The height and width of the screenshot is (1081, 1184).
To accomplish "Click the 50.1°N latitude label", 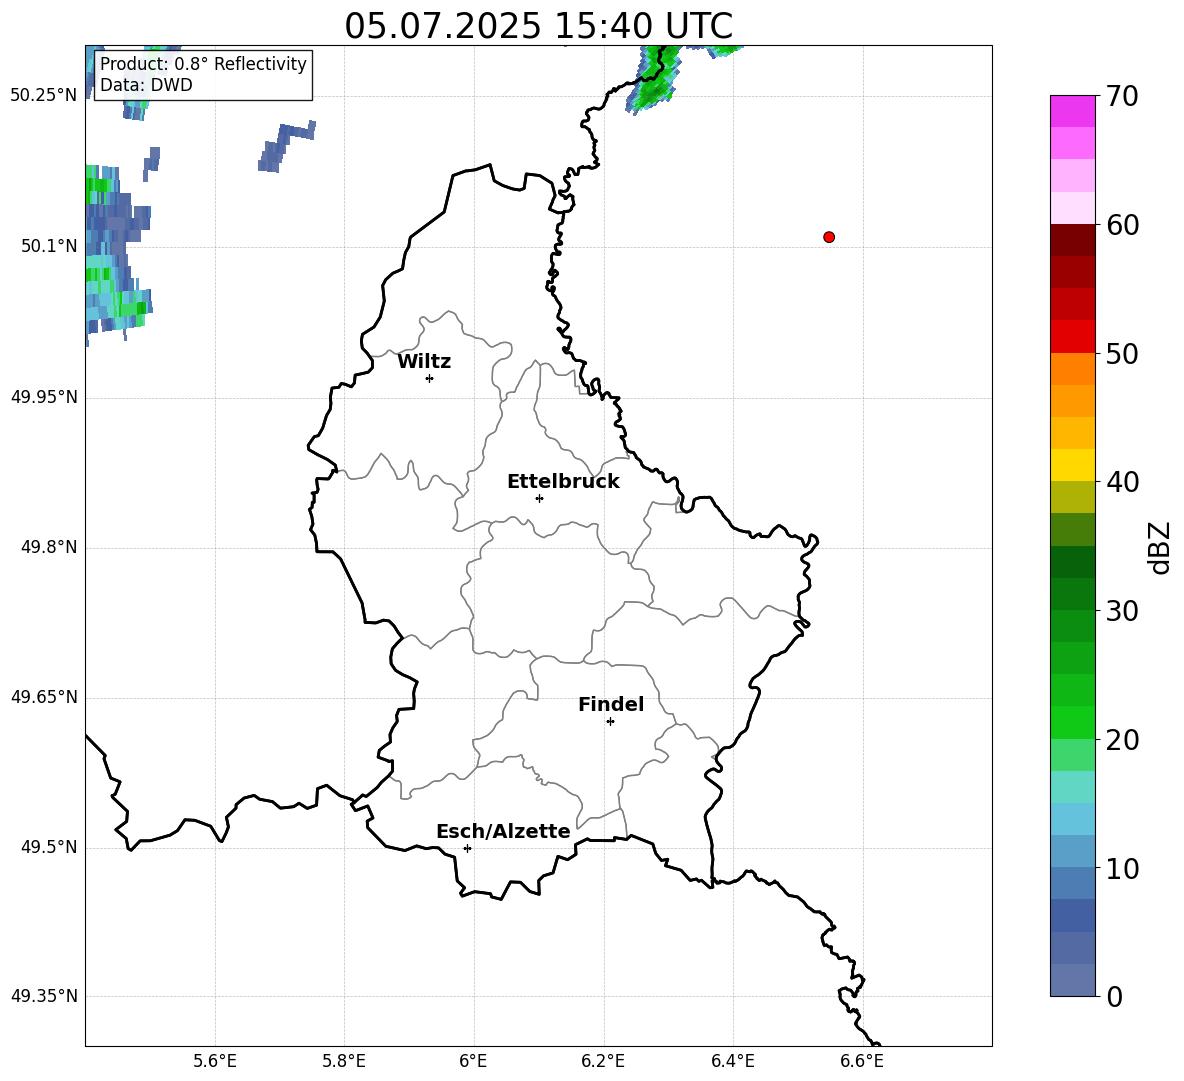I will (x=49, y=246).
